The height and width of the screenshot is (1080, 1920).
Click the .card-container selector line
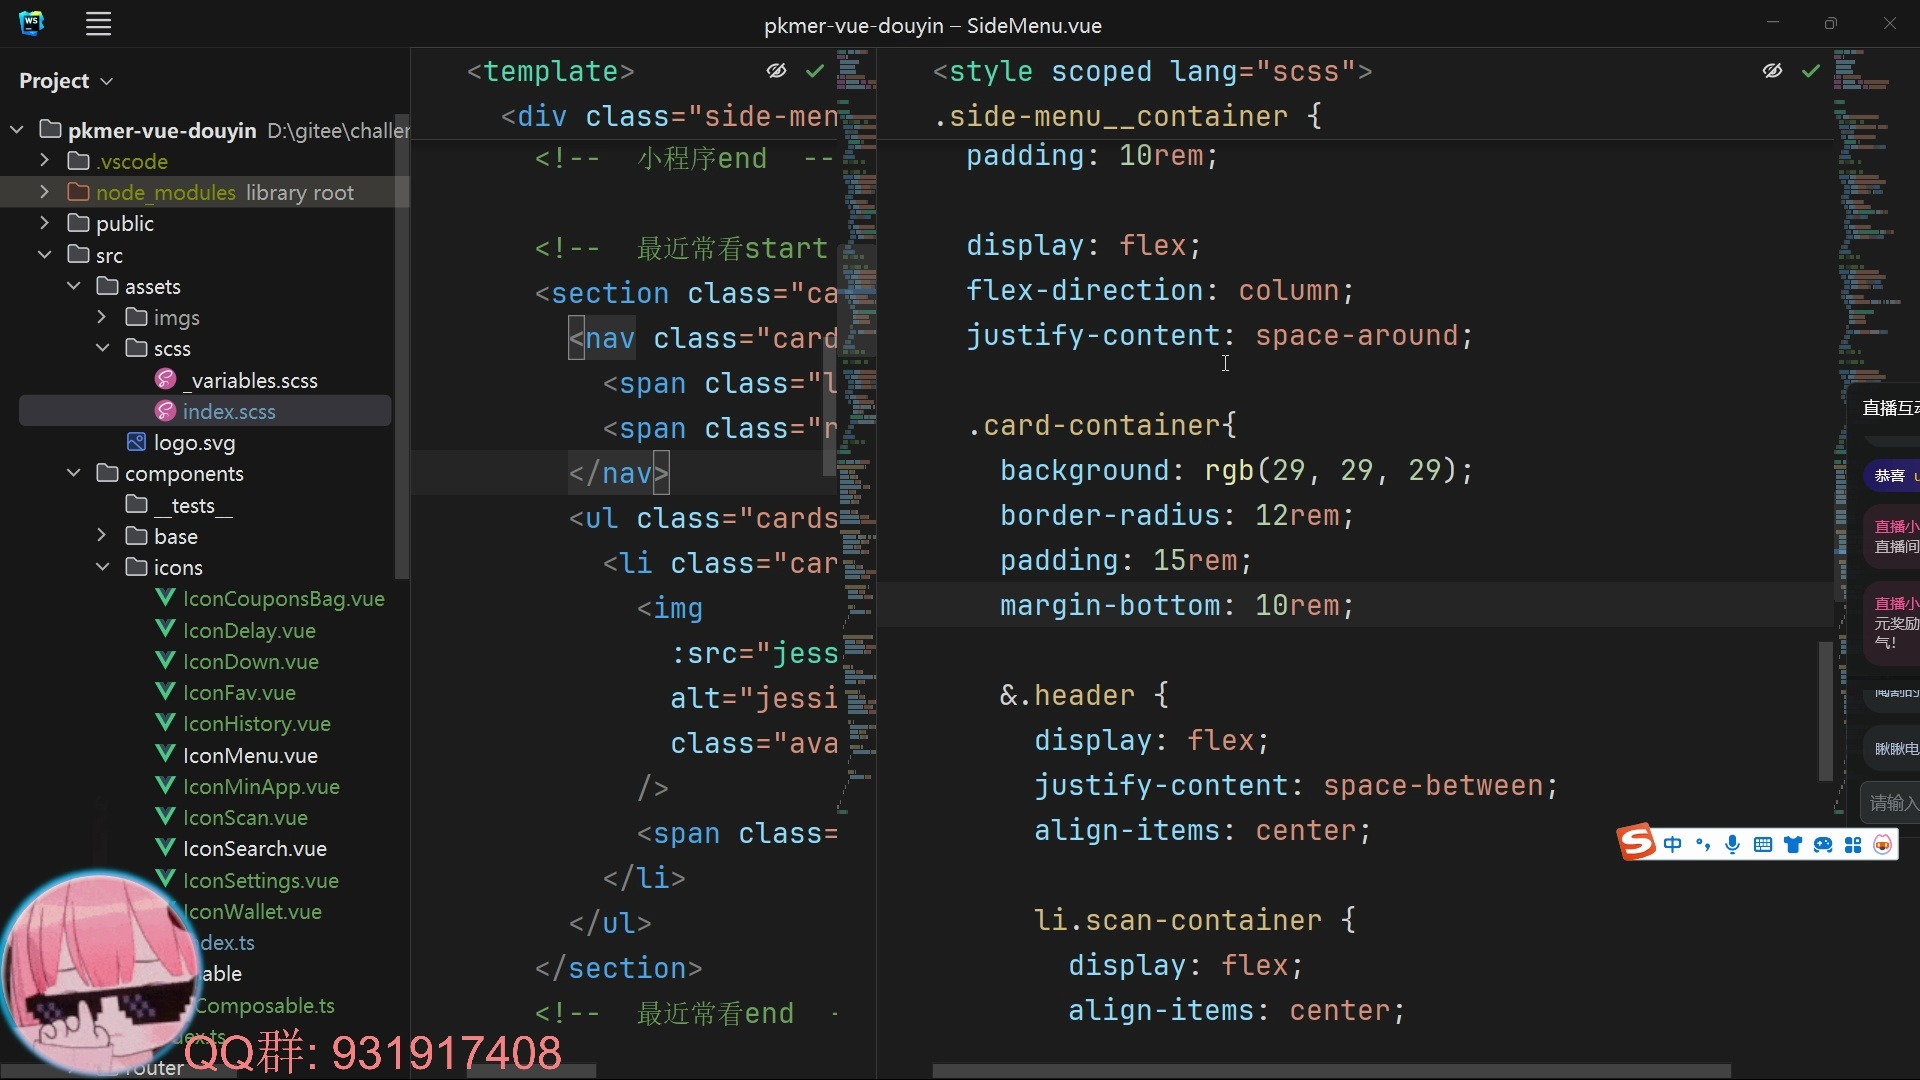tap(1102, 426)
